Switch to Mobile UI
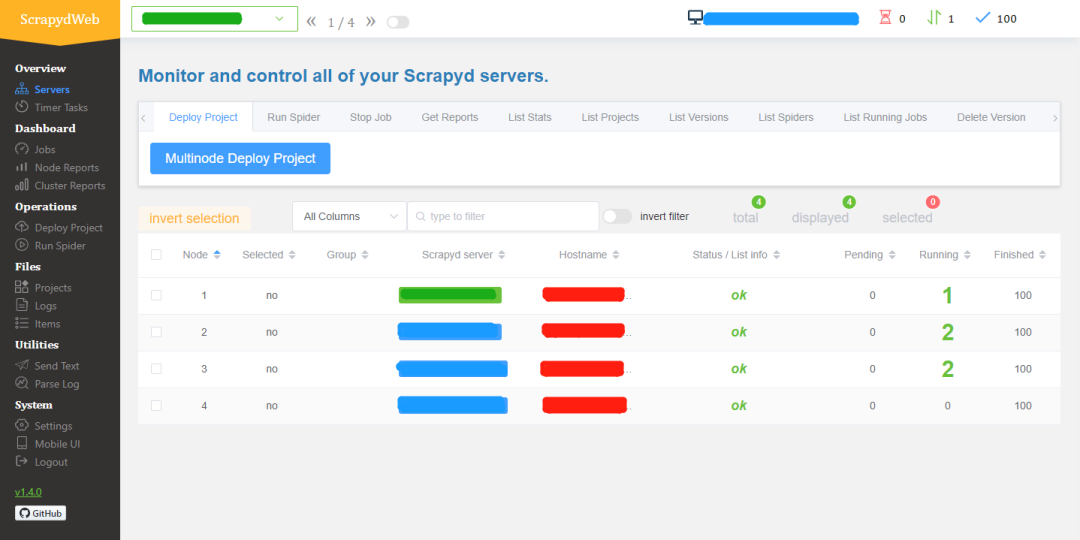Viewport: 1080px width, 540px height. pyautogui.click(x=48, y=444)
